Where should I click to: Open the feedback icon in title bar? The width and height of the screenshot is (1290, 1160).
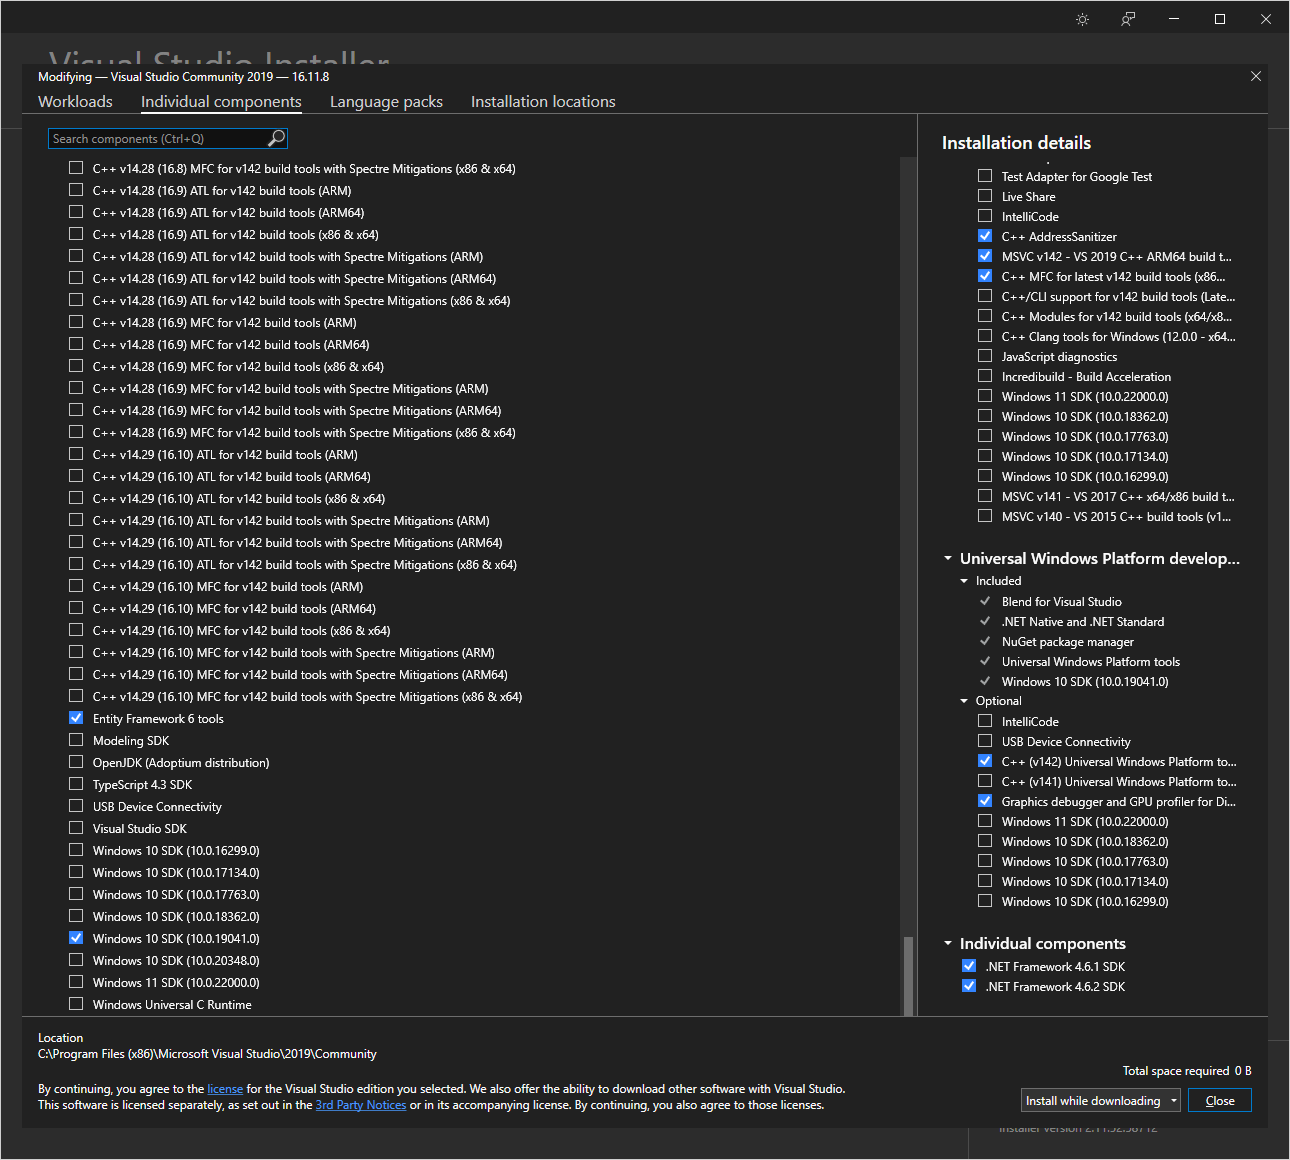[1128, 19]
